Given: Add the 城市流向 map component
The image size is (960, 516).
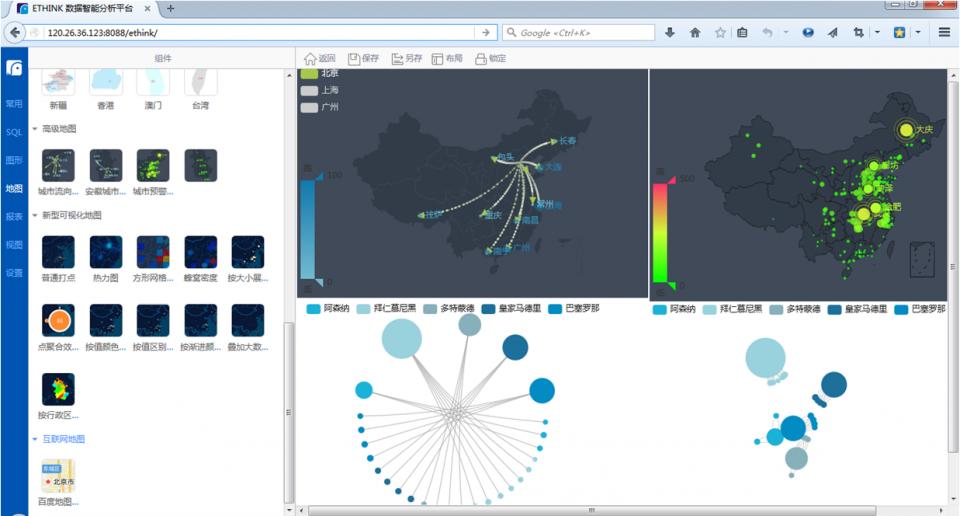Looking at the screenshot, I should 58,165.
